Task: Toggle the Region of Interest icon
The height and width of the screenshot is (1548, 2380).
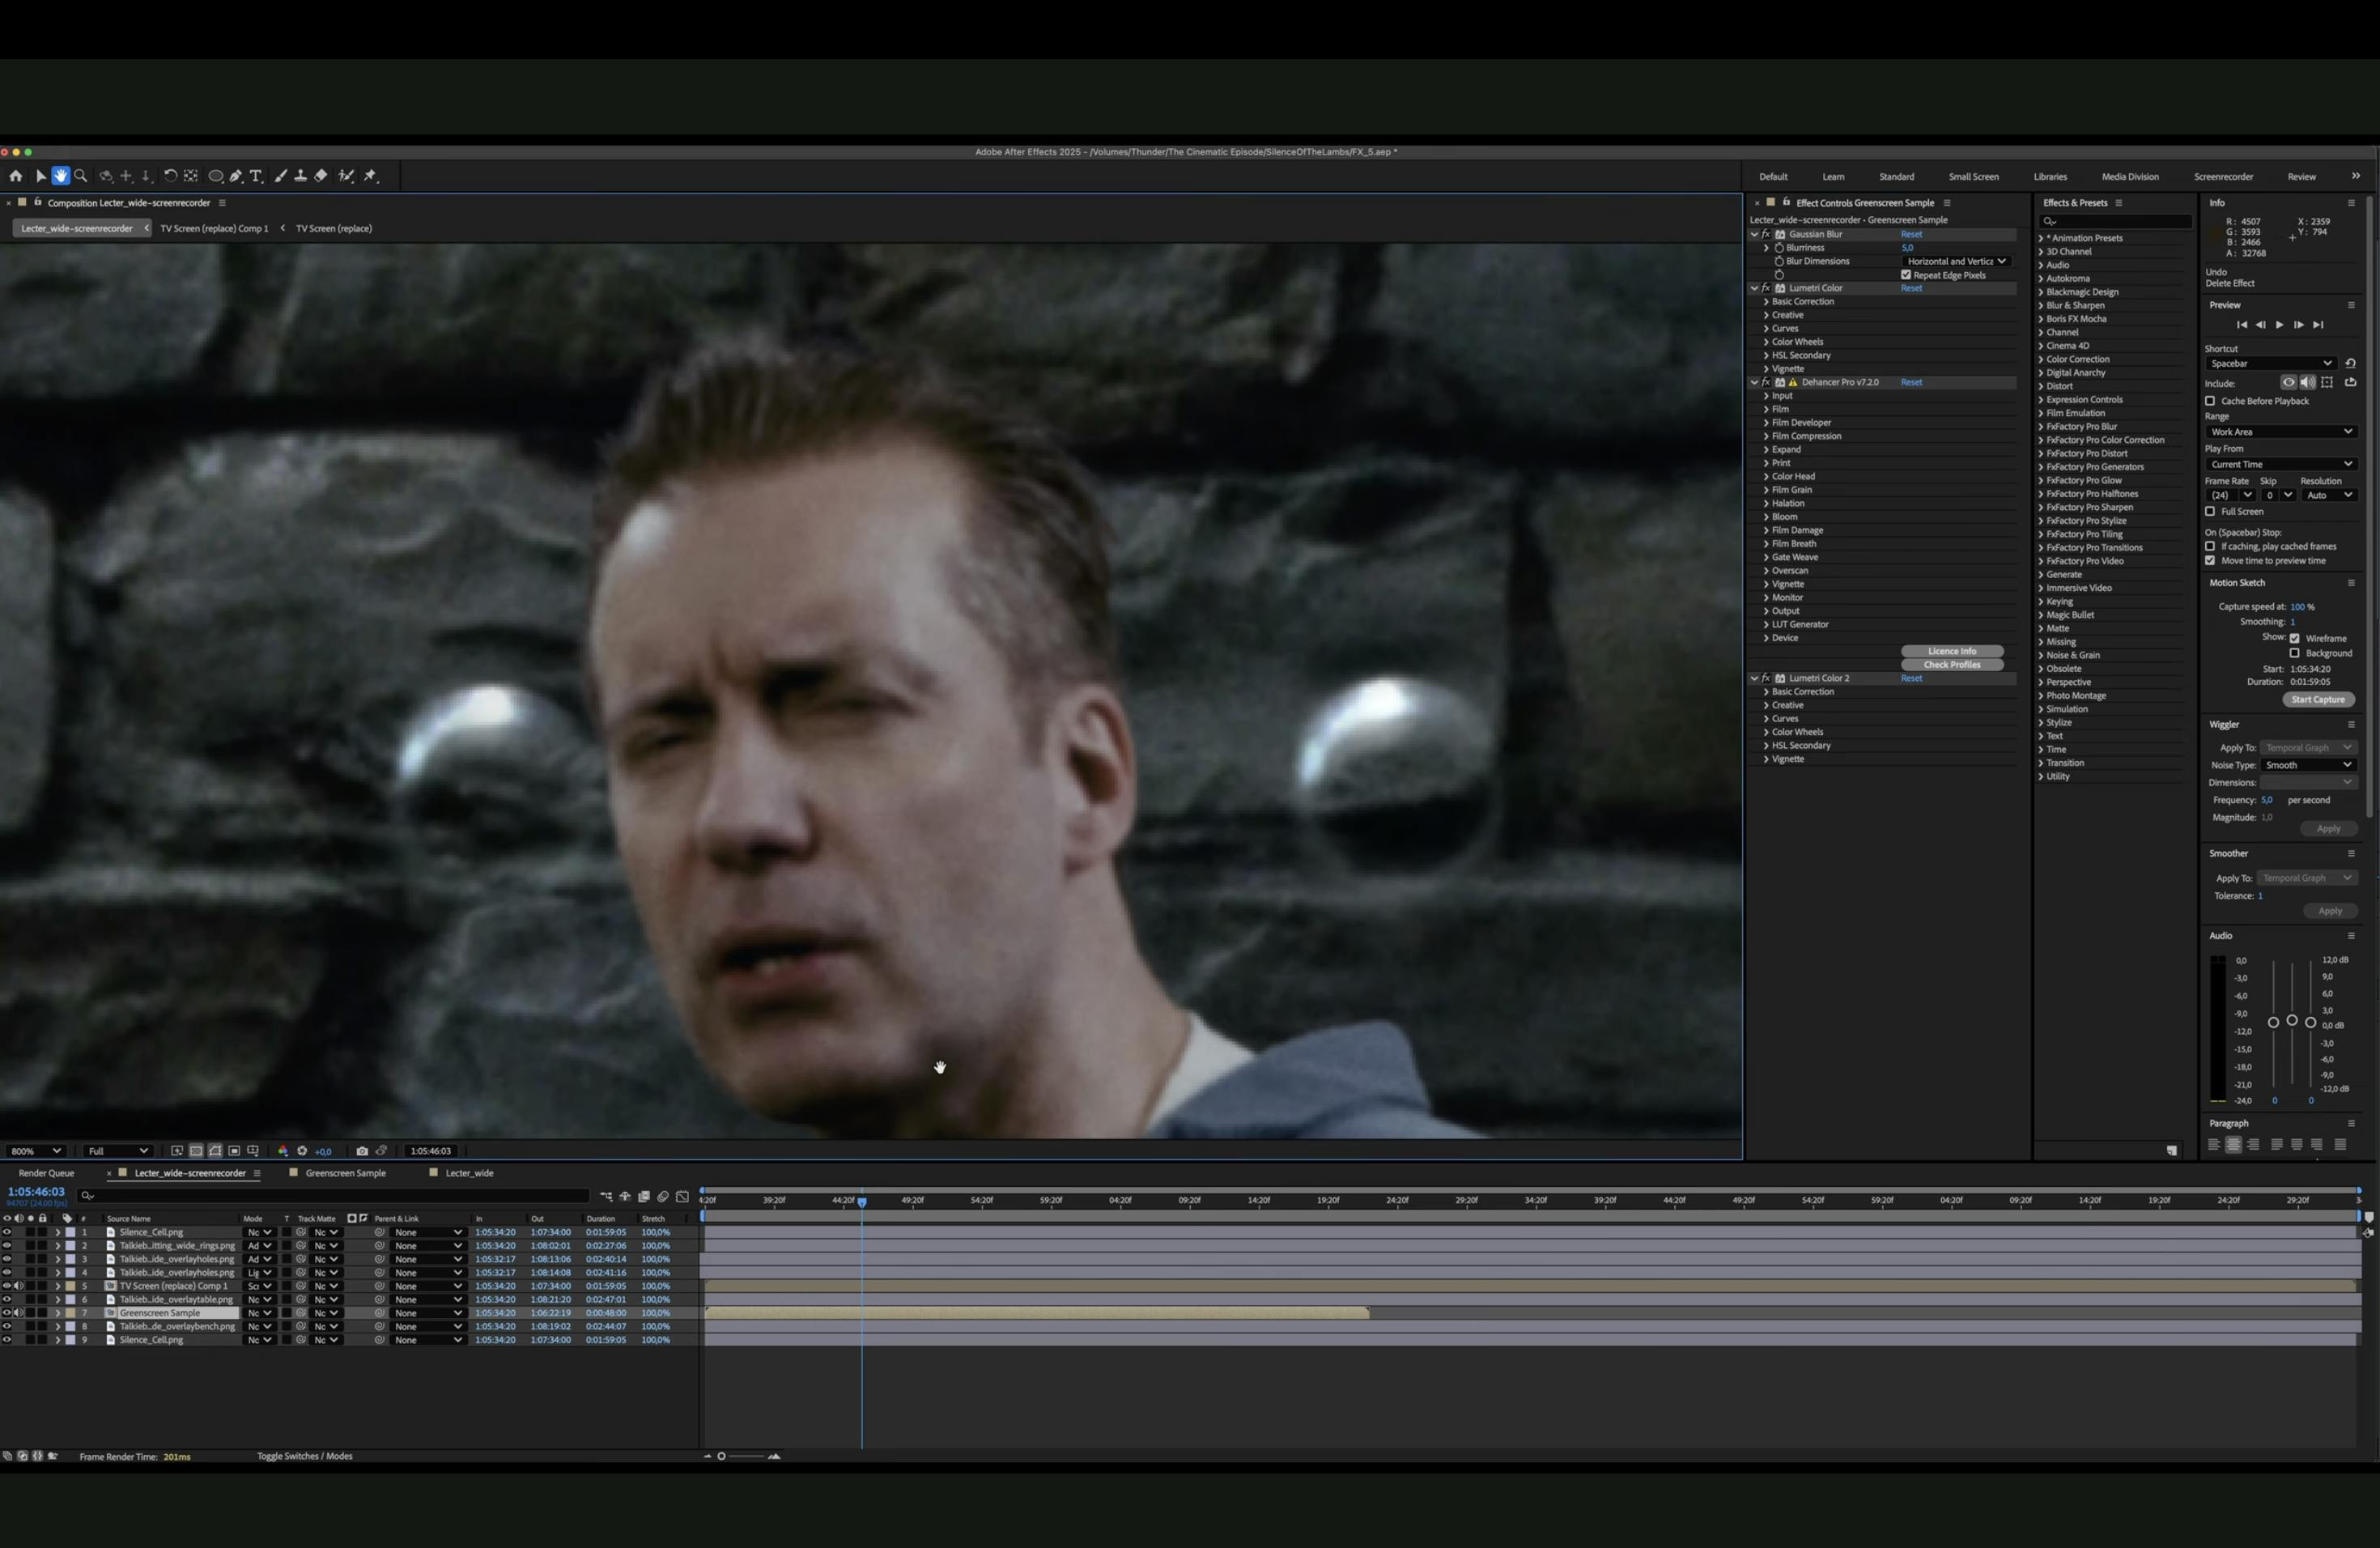Action: [x=234, y=1151]
